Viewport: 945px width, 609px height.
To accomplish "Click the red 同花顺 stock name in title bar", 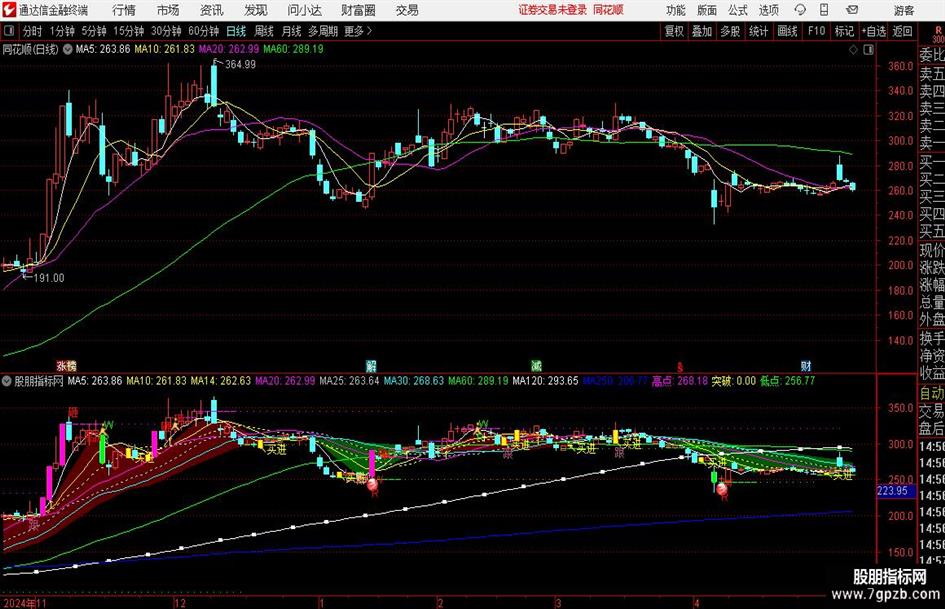I will pos(608,10).
